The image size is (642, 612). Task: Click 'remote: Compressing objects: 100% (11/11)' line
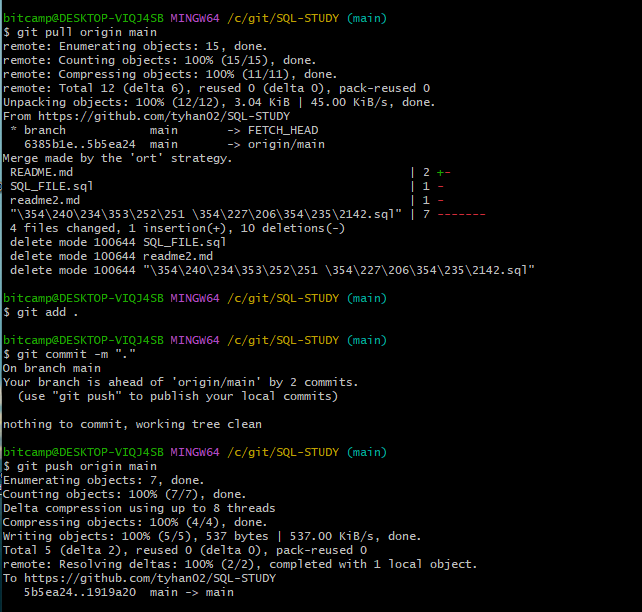170,74
